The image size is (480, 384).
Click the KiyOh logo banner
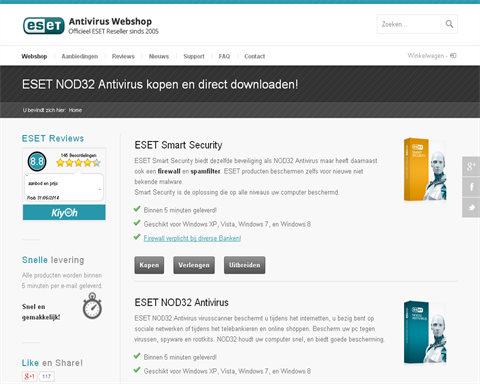coord(64,213)
